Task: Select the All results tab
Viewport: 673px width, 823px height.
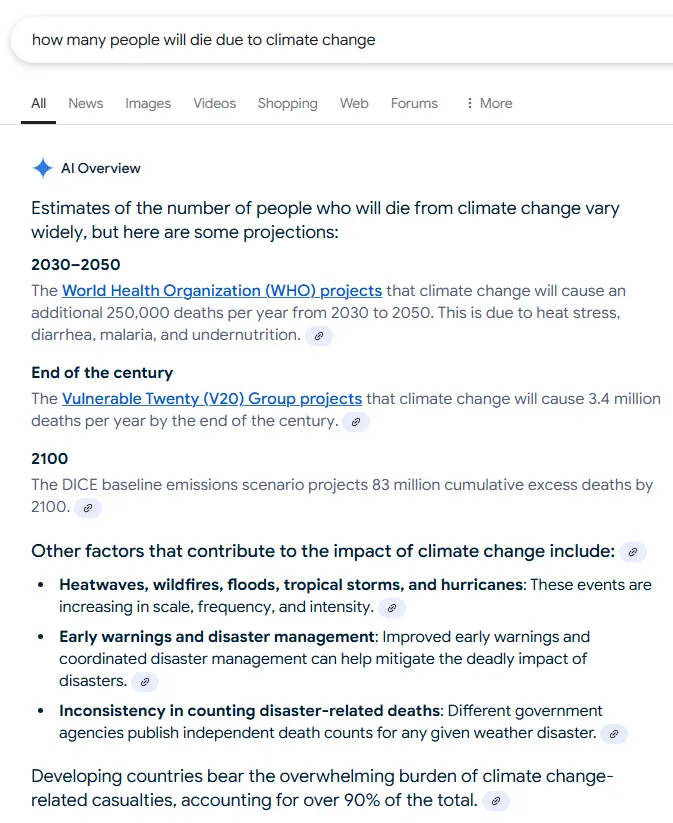Action: coord(39,103)
